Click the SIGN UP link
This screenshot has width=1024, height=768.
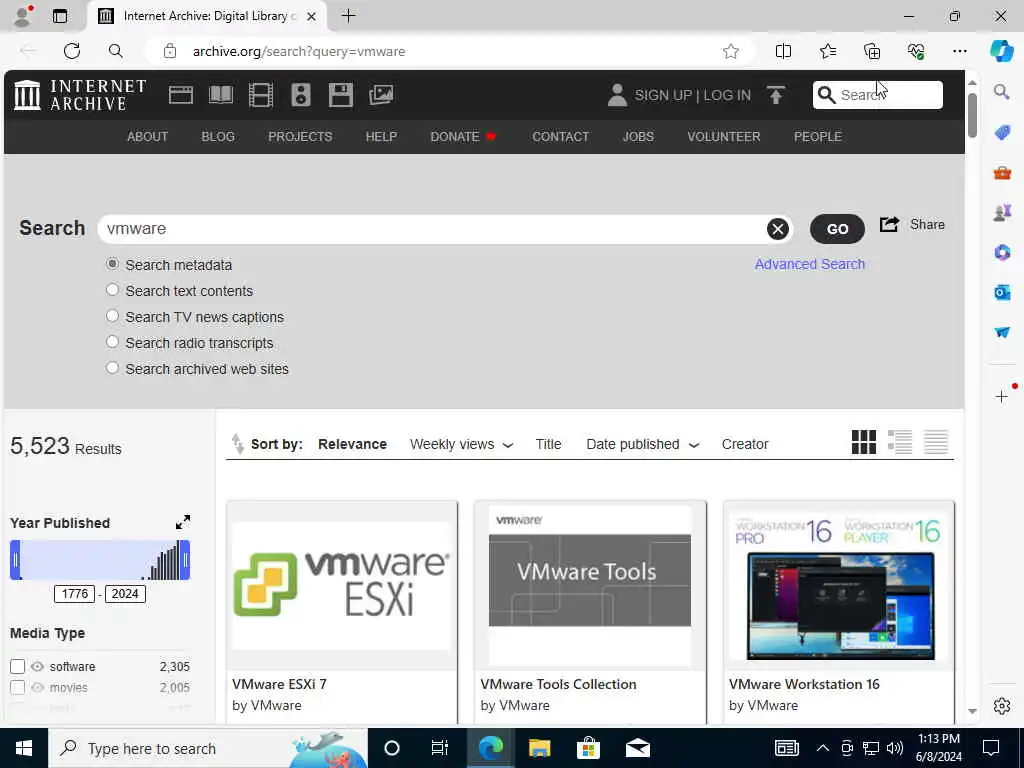663,95
